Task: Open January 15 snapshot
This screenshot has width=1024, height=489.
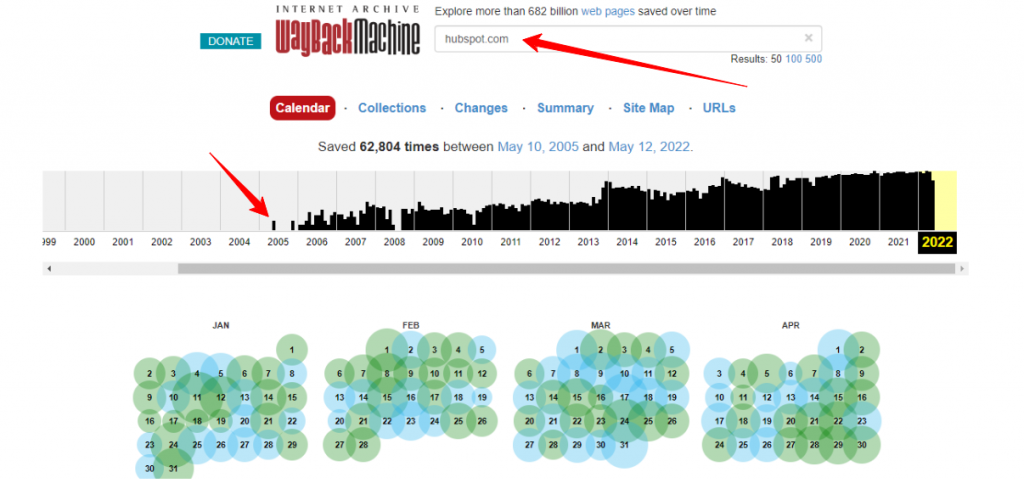Action: [292, 397]
